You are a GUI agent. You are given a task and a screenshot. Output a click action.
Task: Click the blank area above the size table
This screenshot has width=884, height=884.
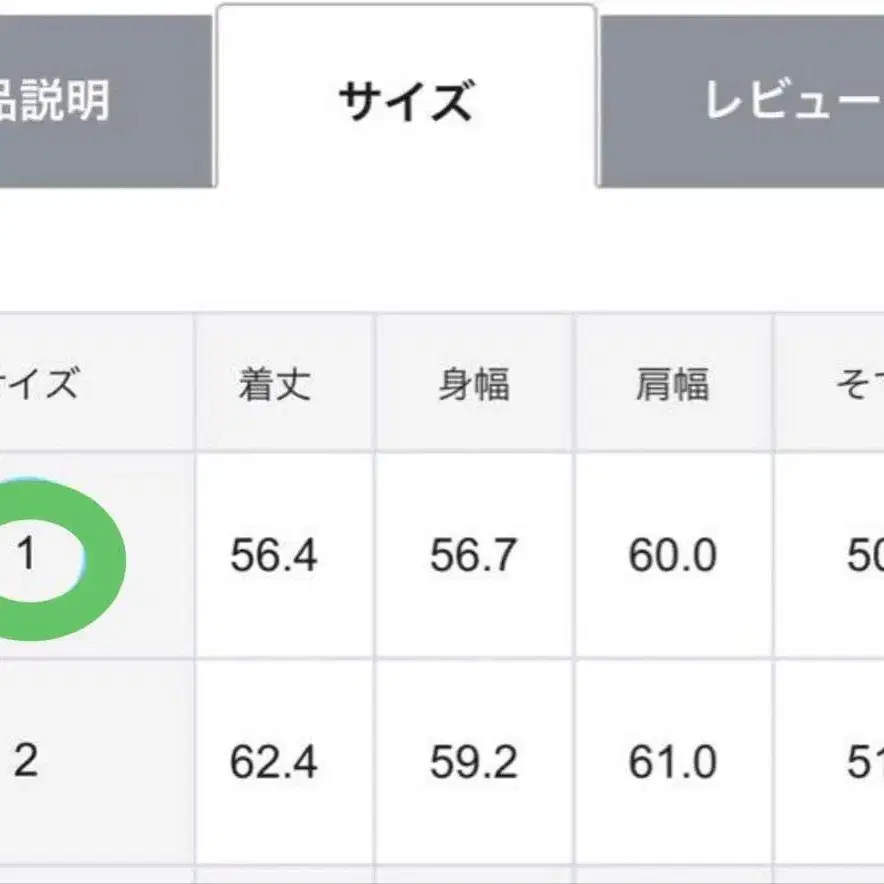[x=440, y=250]
